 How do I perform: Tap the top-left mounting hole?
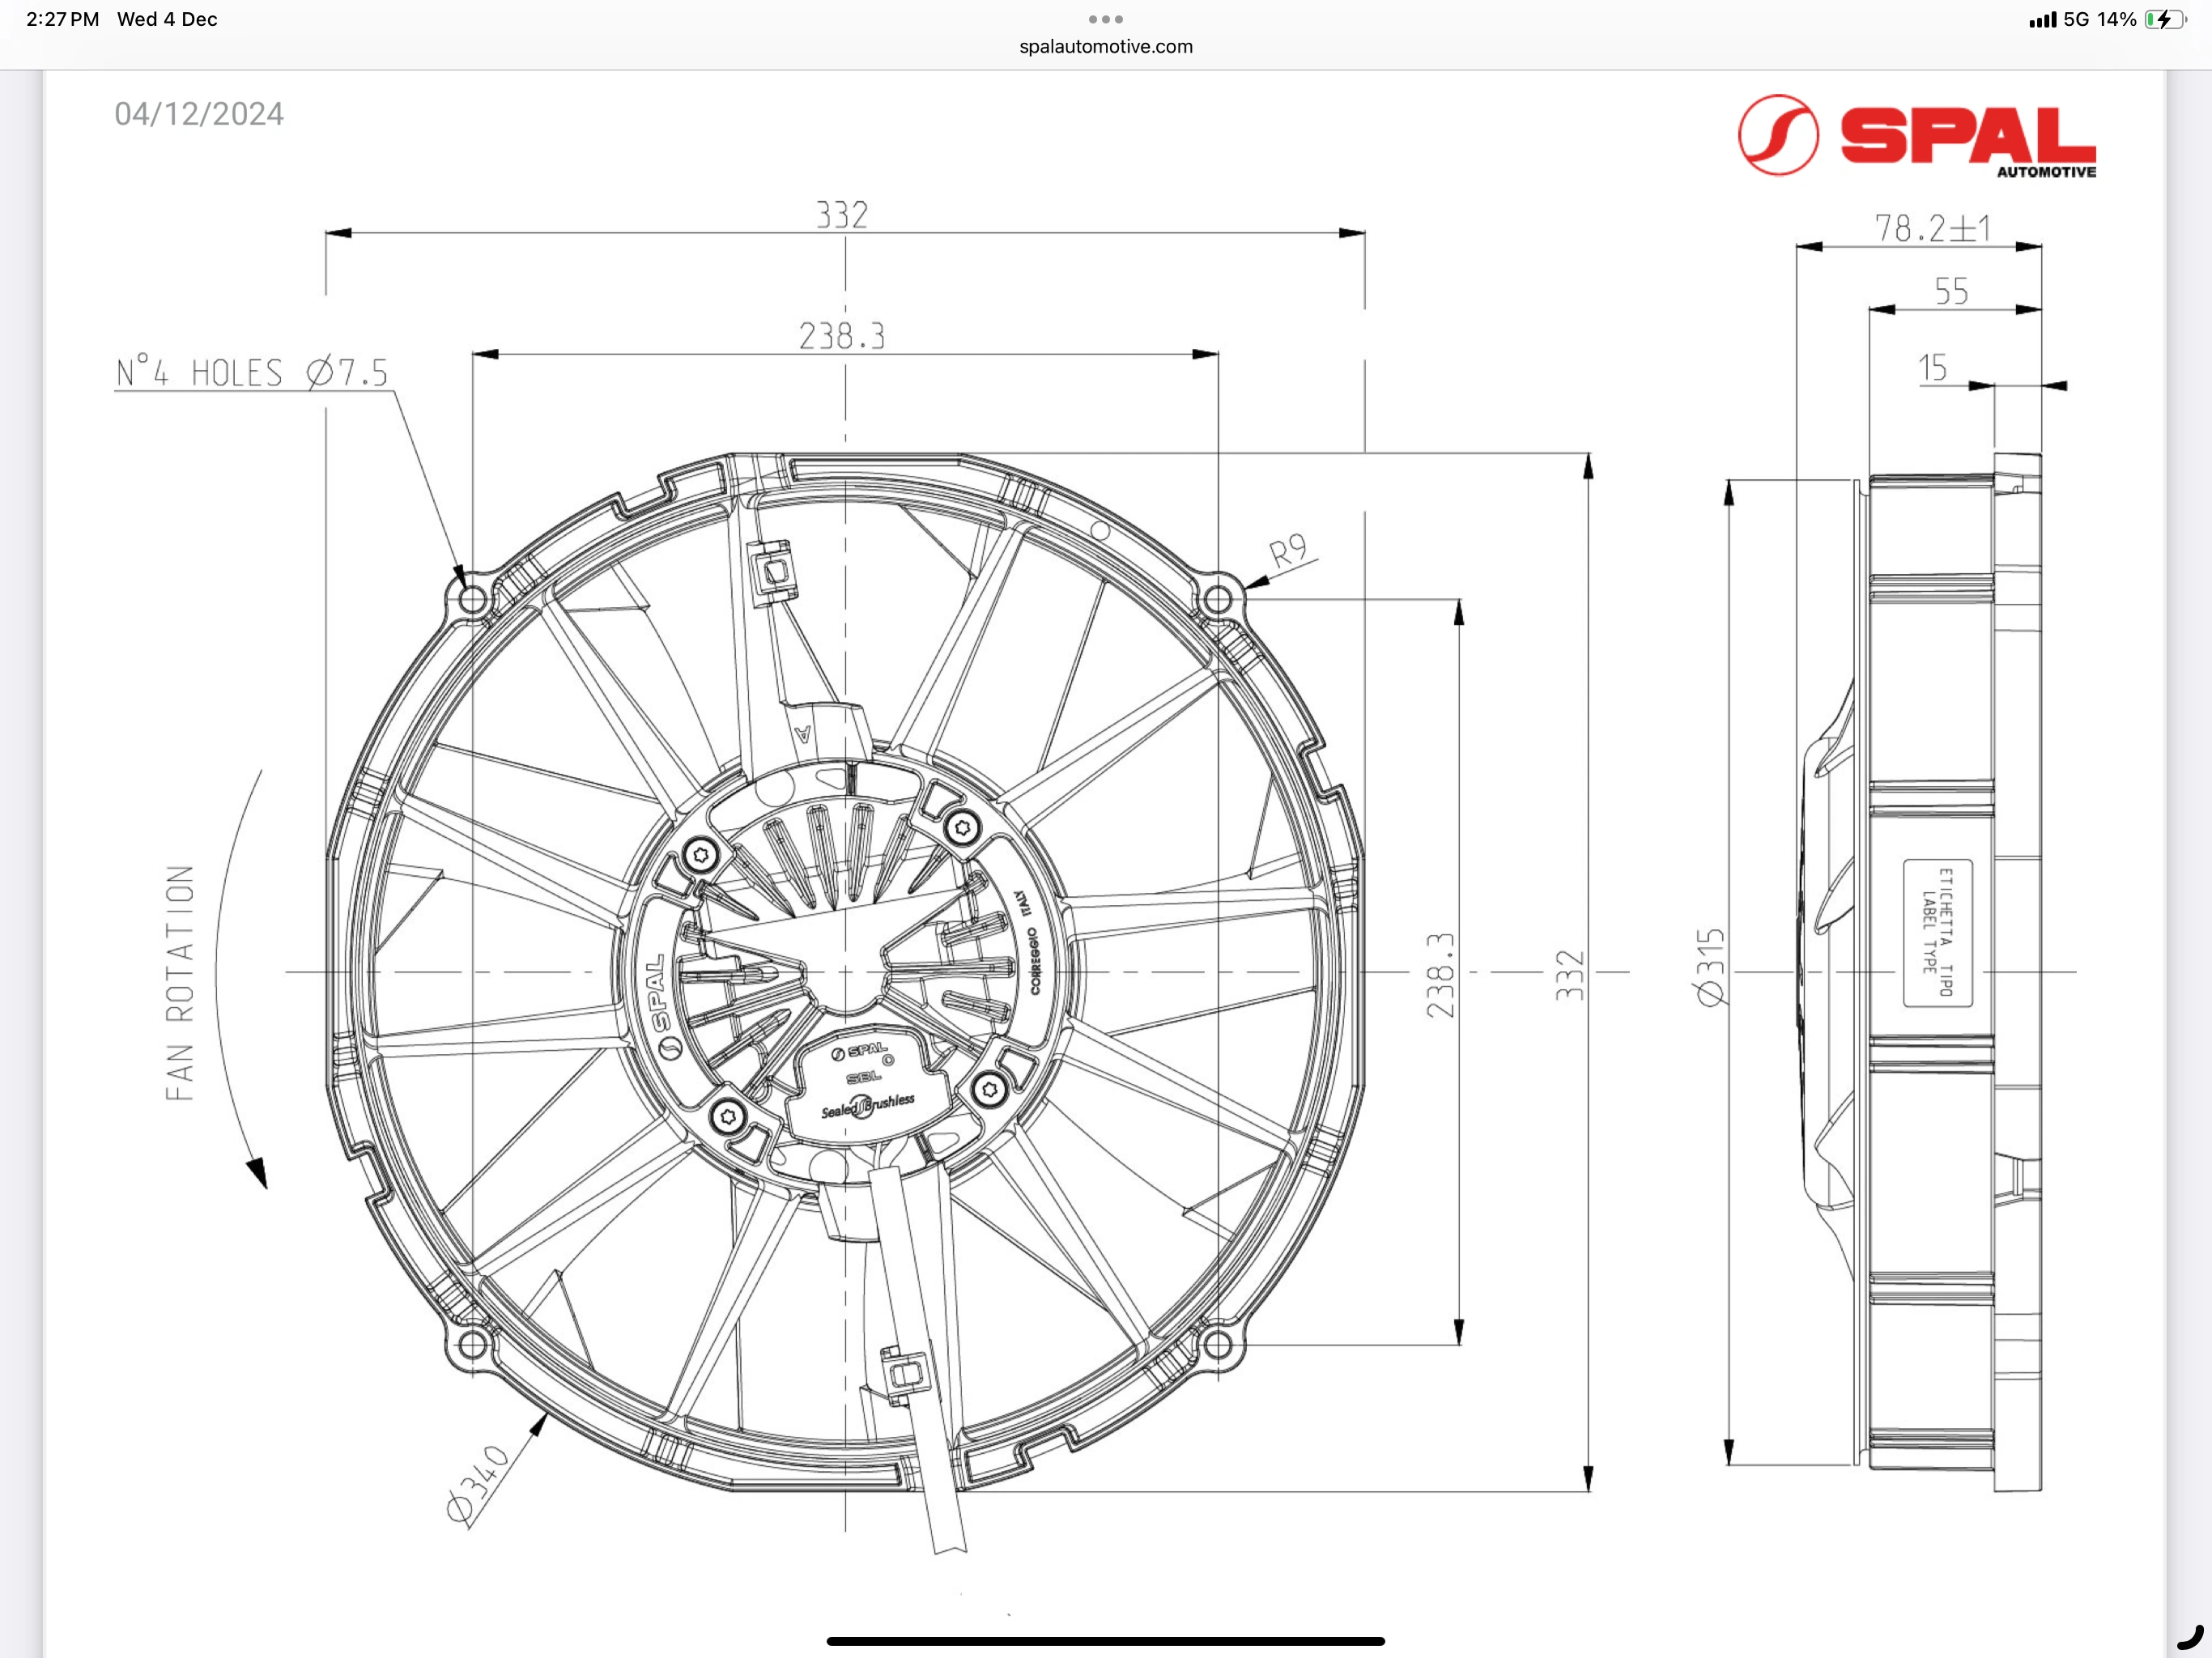472,600
